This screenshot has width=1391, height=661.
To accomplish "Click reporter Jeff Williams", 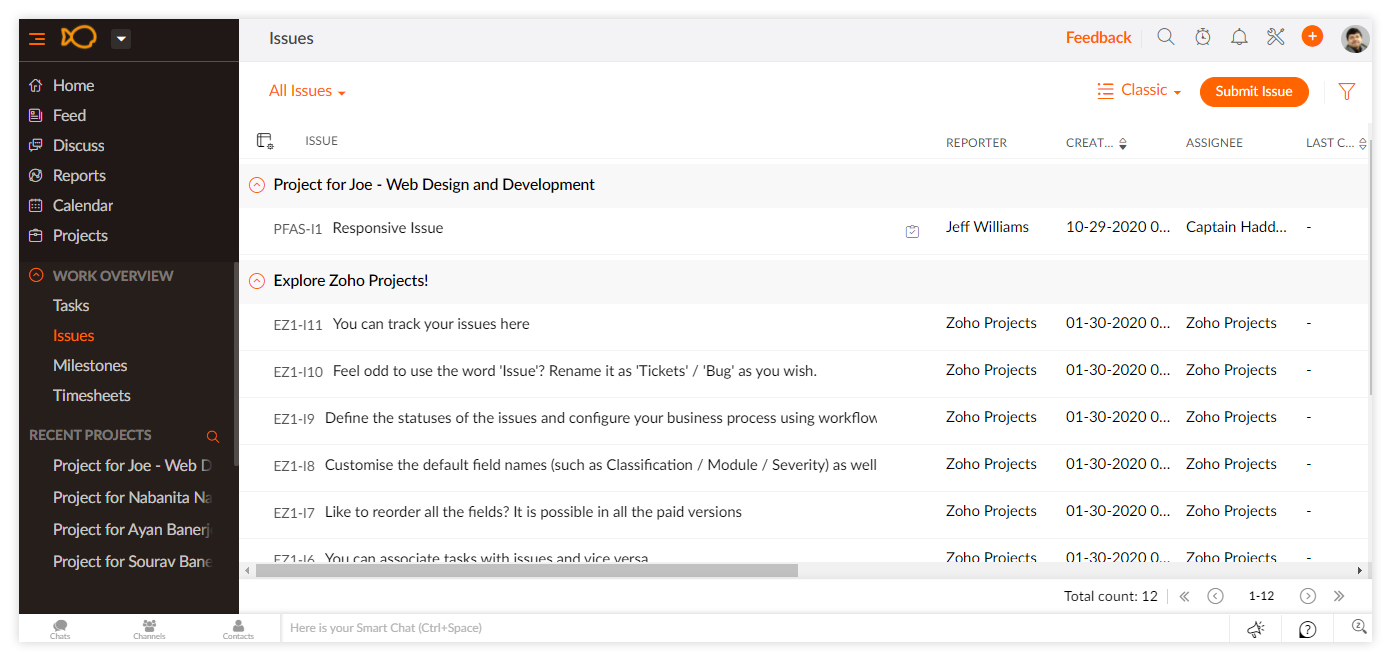I will pyautogui.click(x=987, y=227).
